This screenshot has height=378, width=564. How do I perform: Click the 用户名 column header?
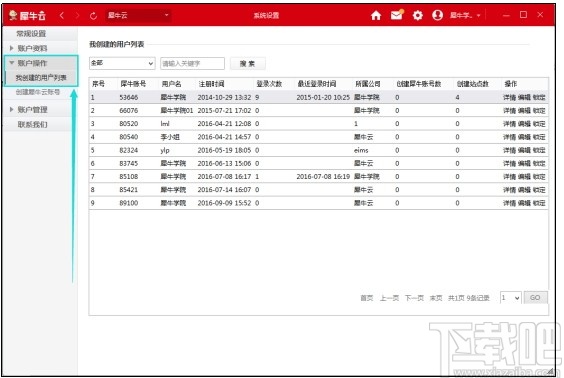171,84
